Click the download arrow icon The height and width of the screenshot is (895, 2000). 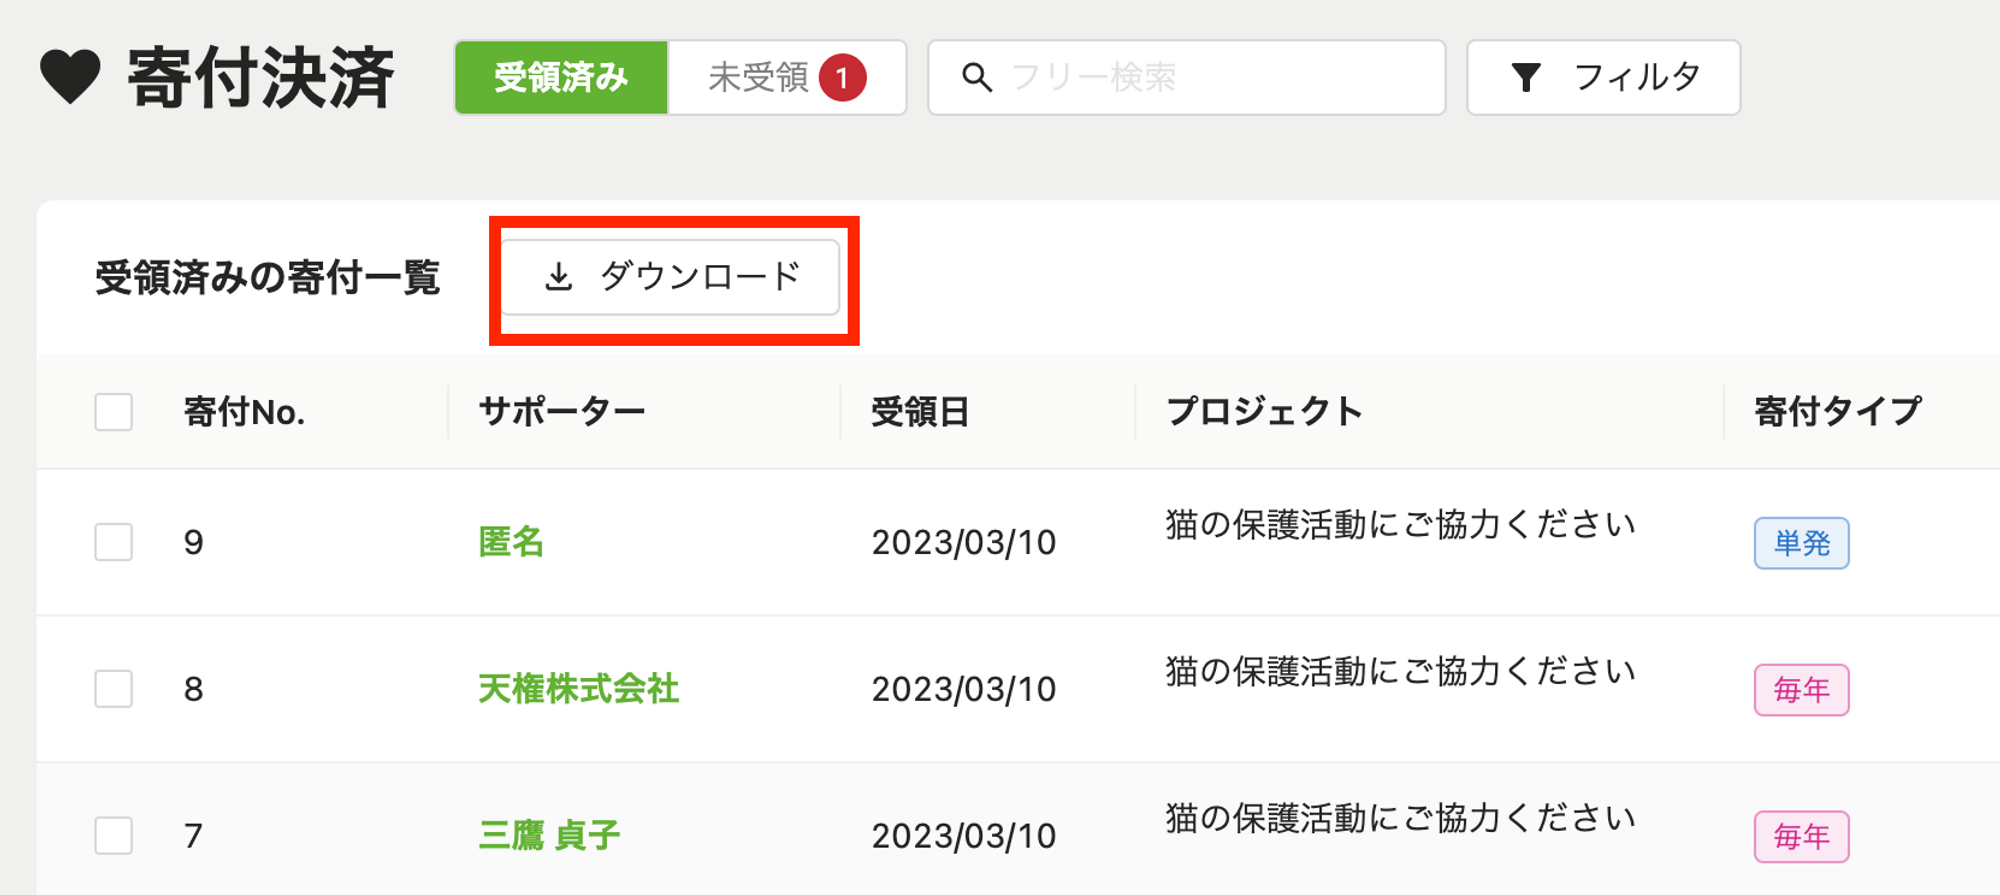point(558,277)
